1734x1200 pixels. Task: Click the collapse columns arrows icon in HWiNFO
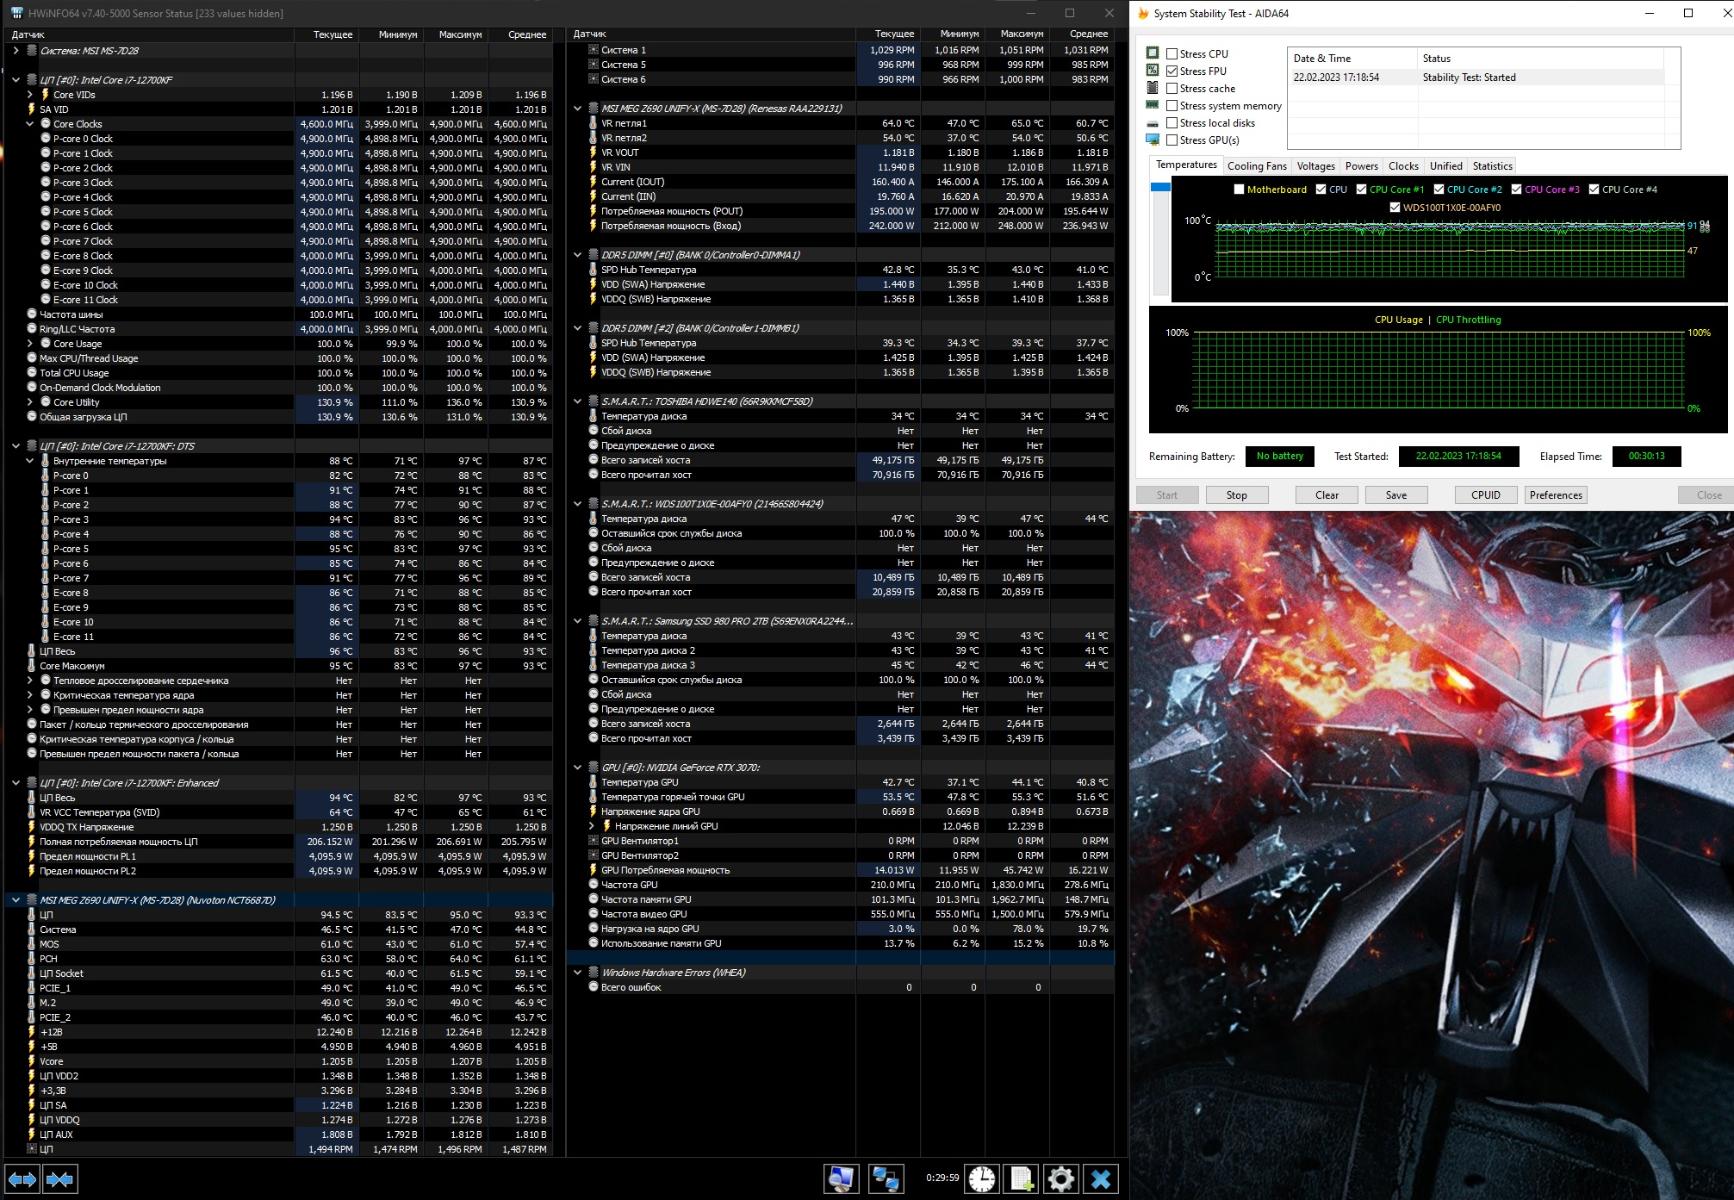[60, 1179]
